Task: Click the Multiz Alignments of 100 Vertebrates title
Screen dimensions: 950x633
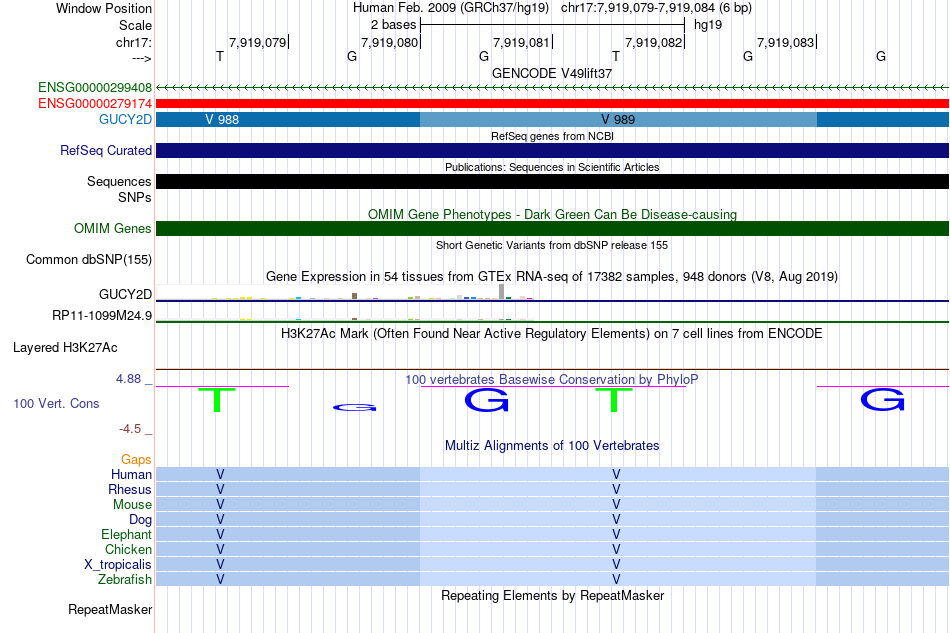Action: tap(552, 446)
